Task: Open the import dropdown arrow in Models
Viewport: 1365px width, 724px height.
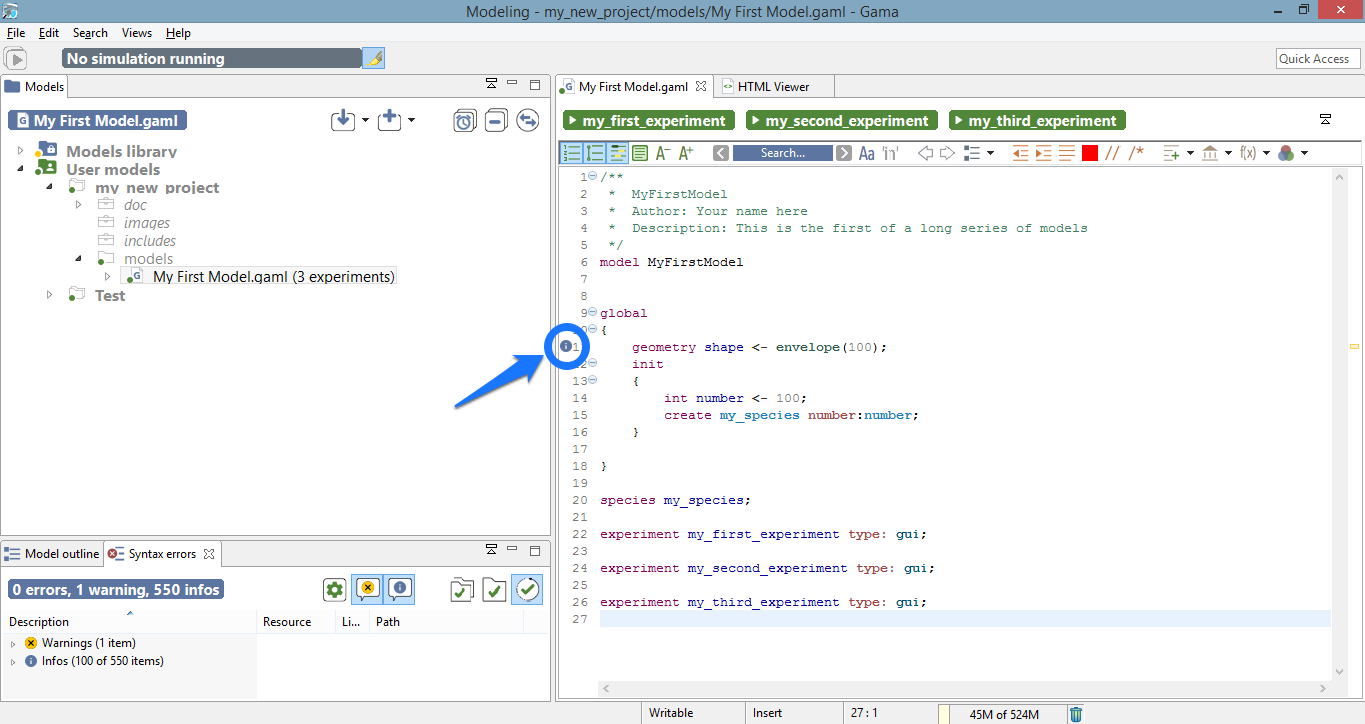Action: click(x=365, y=120)
